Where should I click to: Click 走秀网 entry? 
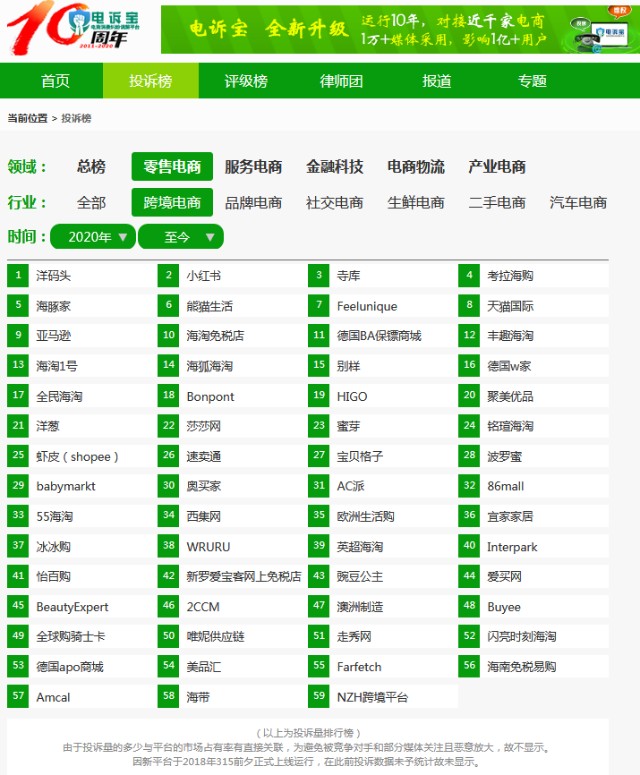coord(383,637)
